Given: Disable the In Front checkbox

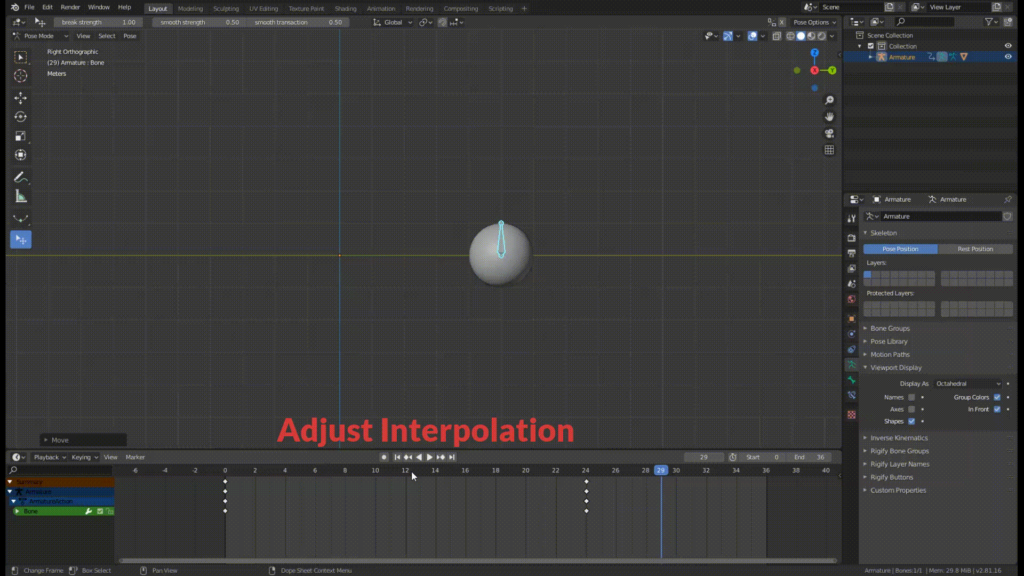Looking at the screenshot, I should (997, 409).
